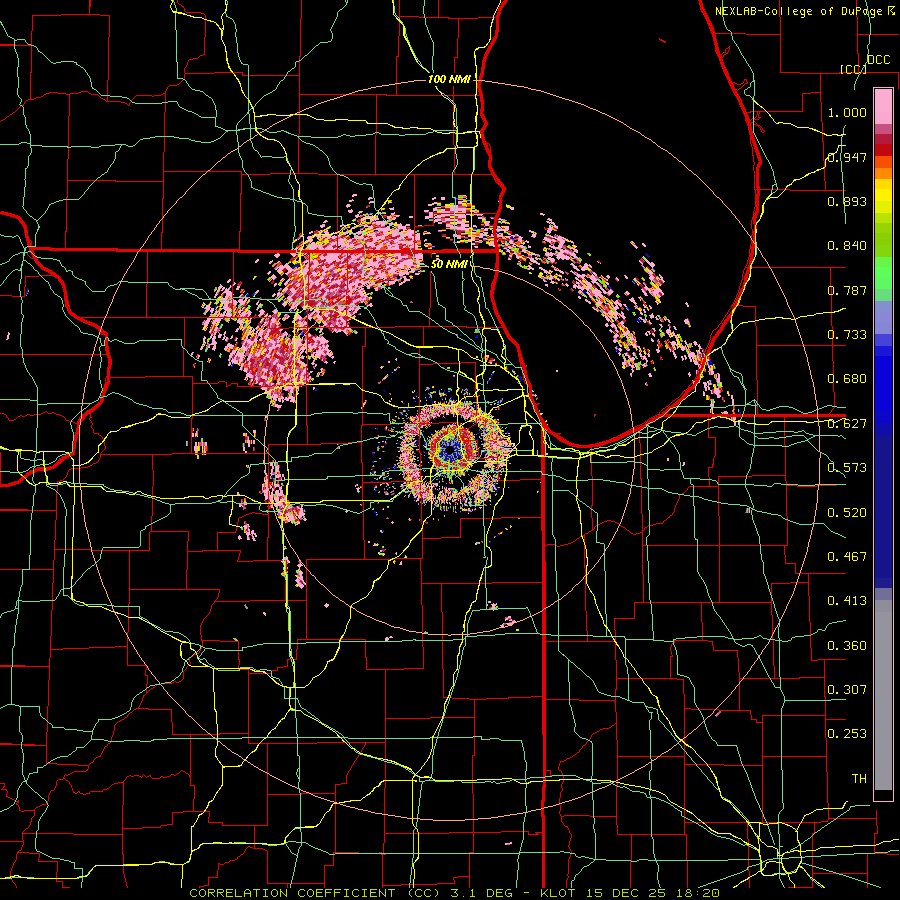
Task: Pick the light pink color bar segment
Action: [x=883, y=106]
